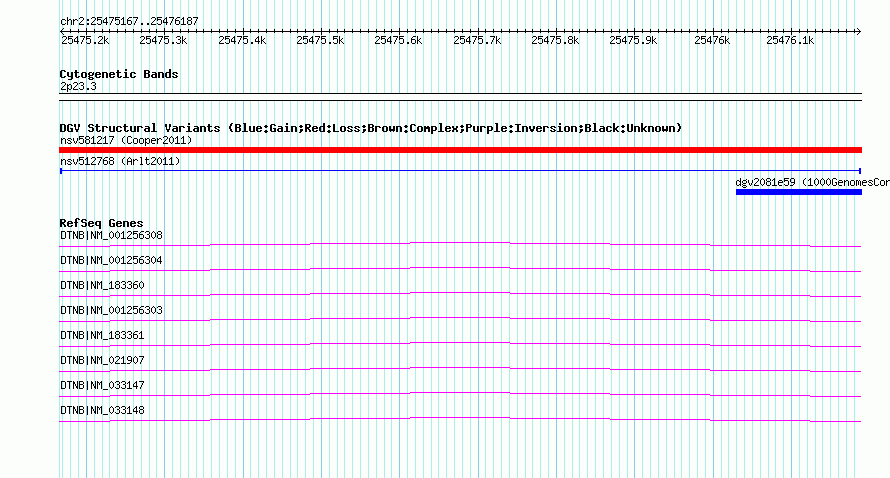Click the 2p23.3 band label
Viewport: 890px width, 478px height.
[78, 87]
